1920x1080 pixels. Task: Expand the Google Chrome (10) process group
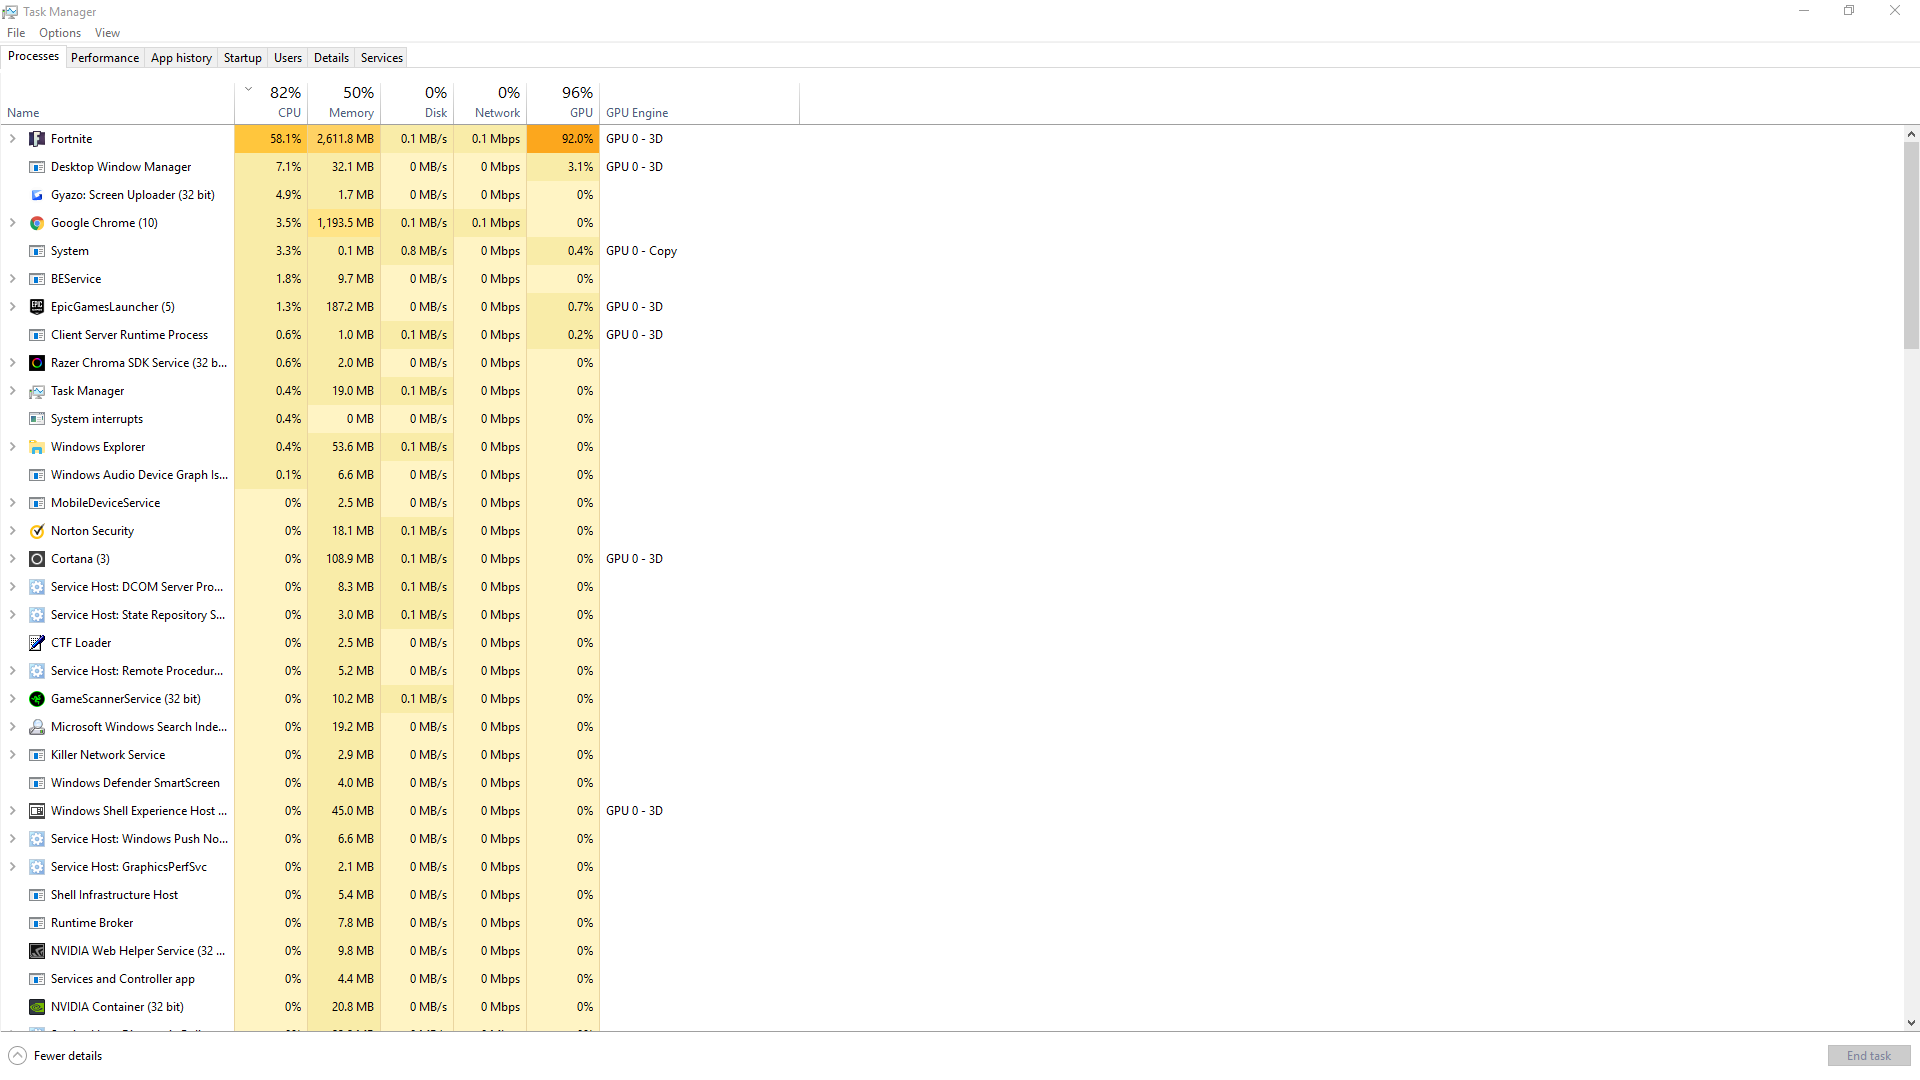[12, 223]
